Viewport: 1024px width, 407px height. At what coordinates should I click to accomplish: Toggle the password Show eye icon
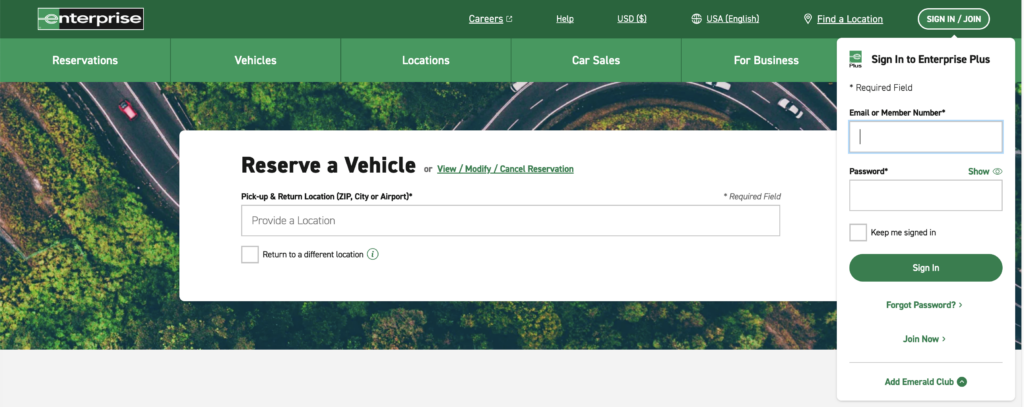(x=997, y=172)
